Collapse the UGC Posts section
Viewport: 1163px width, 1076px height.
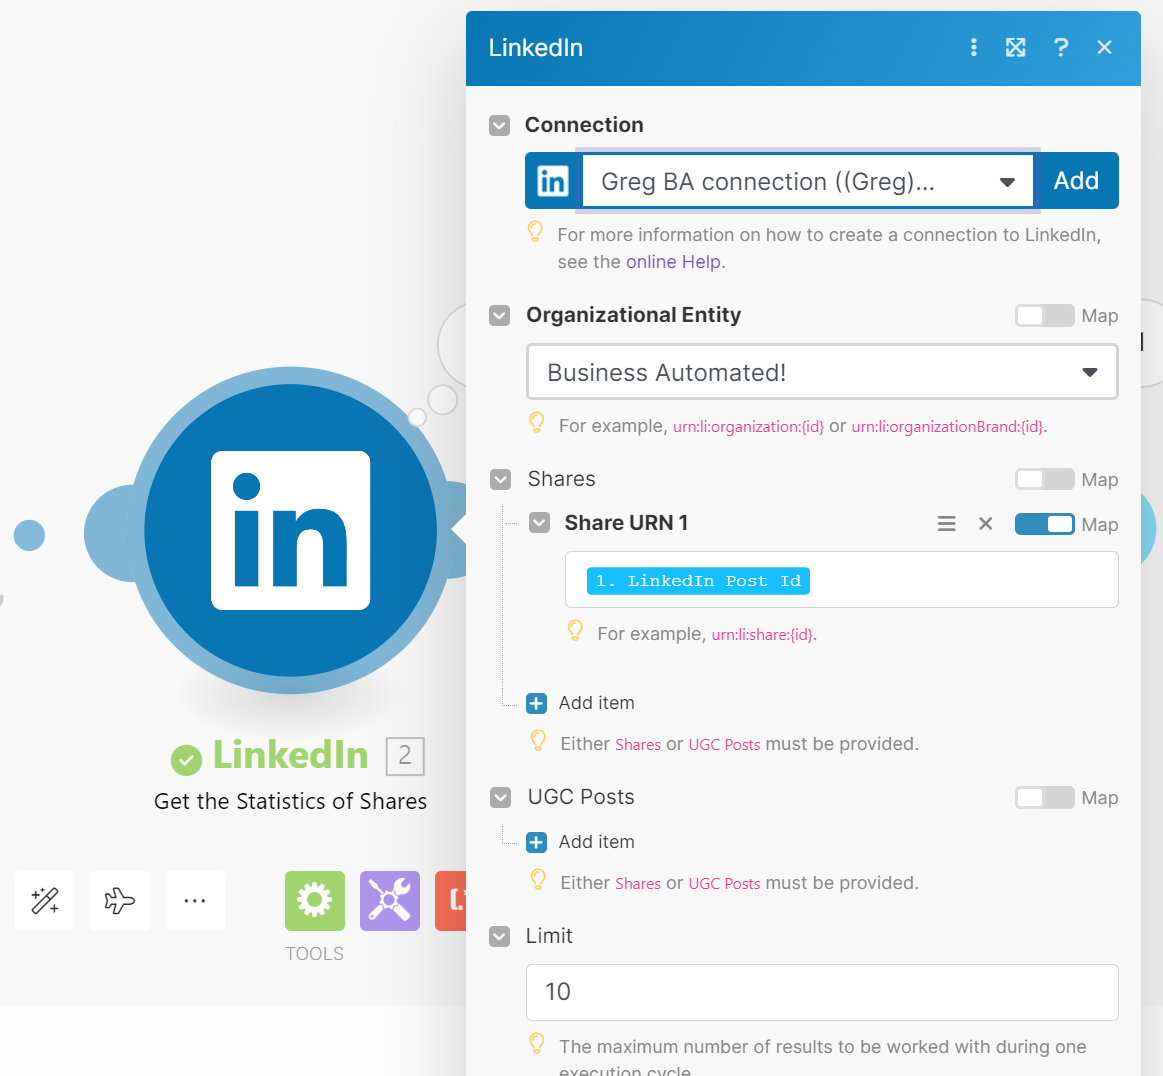point(501,798)
